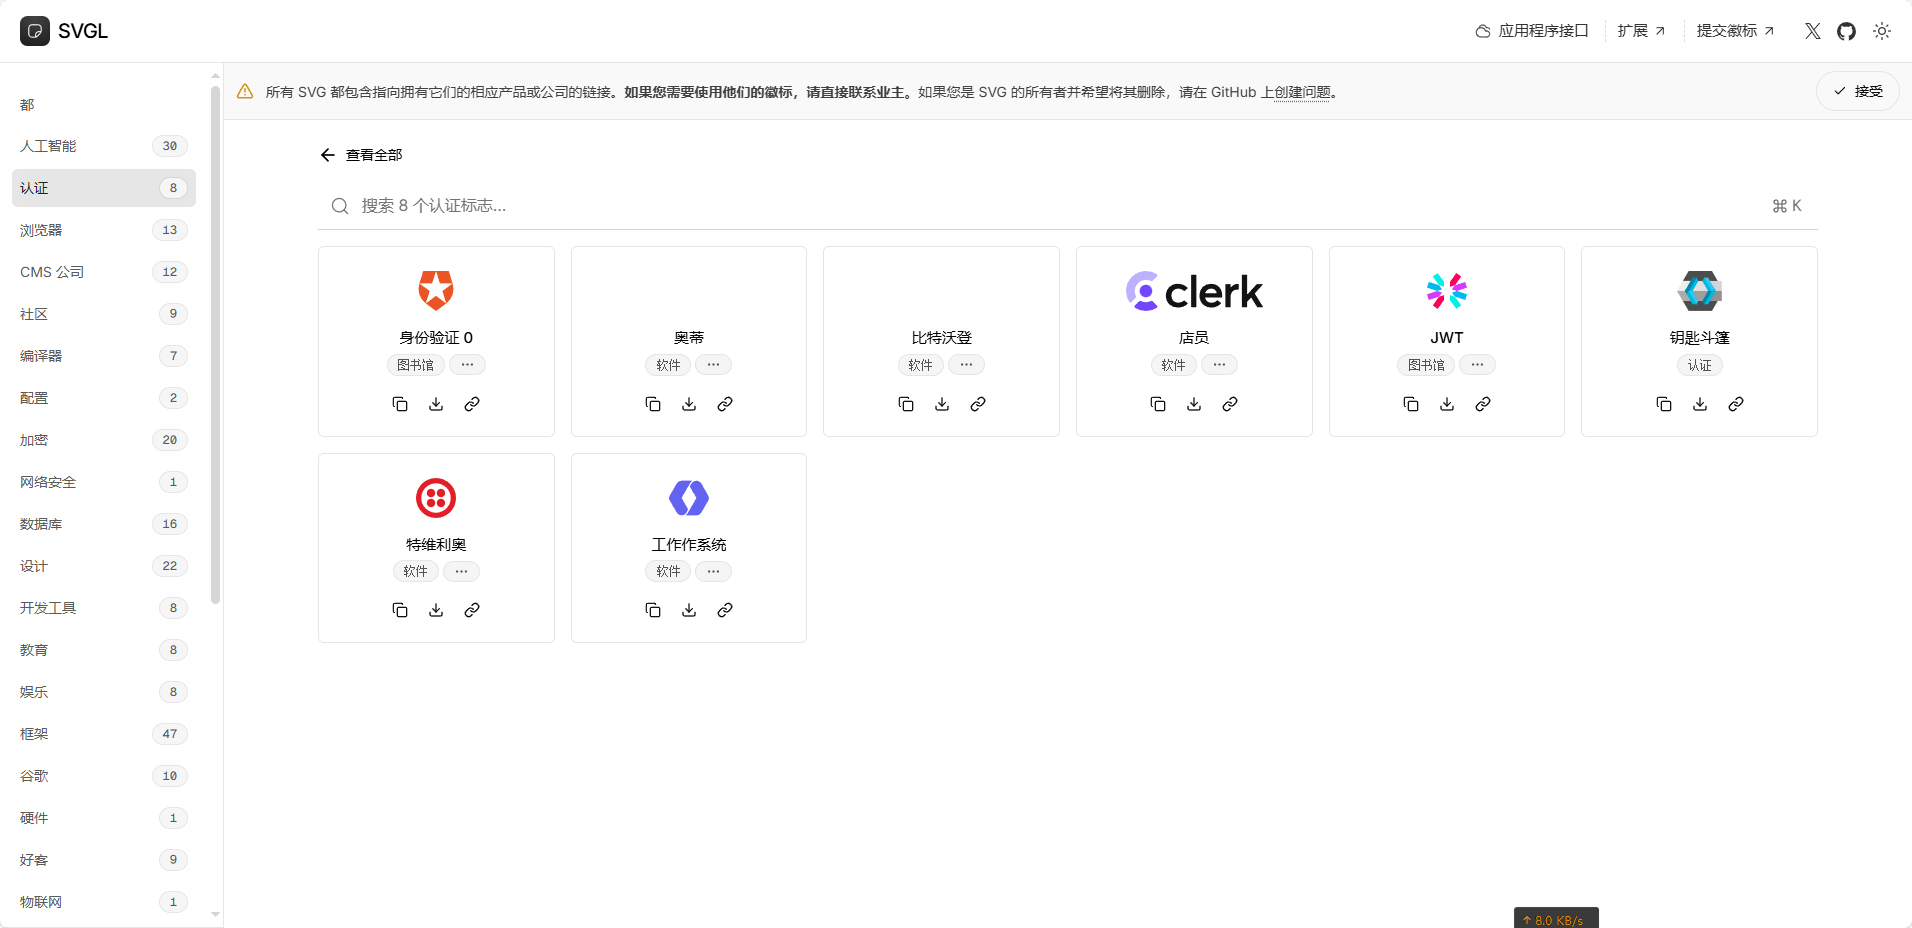The image size is (1912, 928).
Task: Select the 数据库 sidebar category
Action: (x=41, y=524)
